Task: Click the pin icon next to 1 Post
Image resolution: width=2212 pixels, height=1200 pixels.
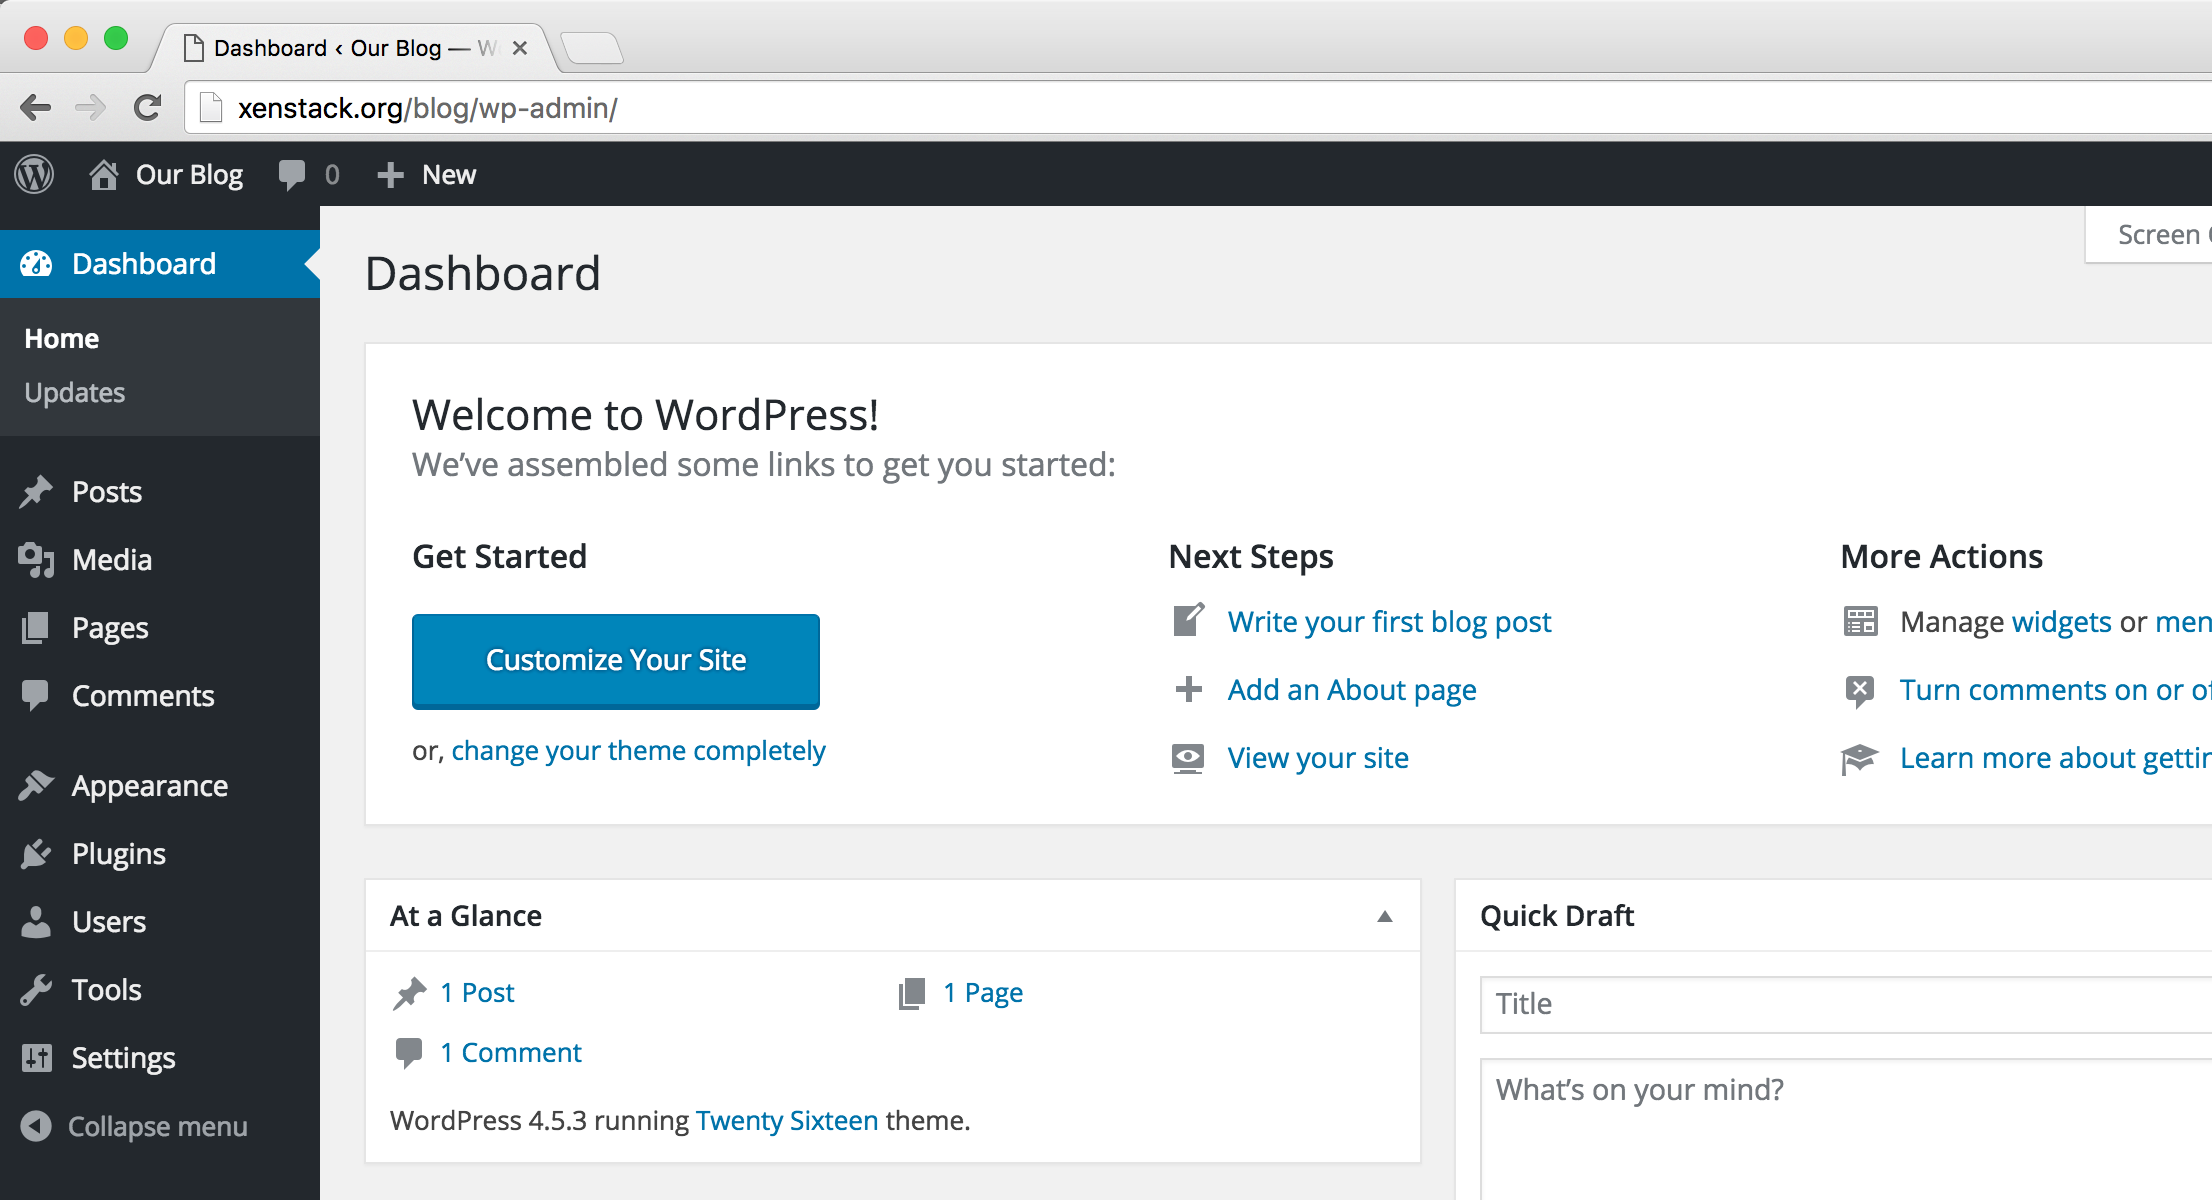Action: click(409, 993)
